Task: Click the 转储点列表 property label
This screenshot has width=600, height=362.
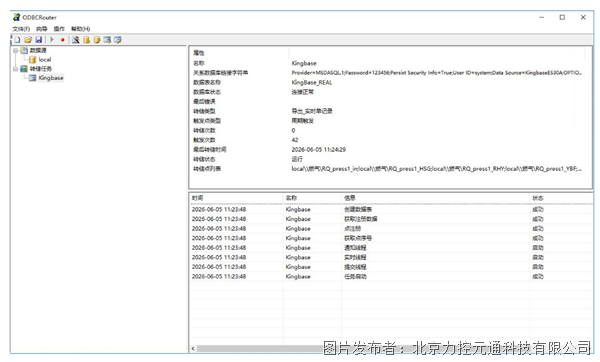Action: coord(207,169)
